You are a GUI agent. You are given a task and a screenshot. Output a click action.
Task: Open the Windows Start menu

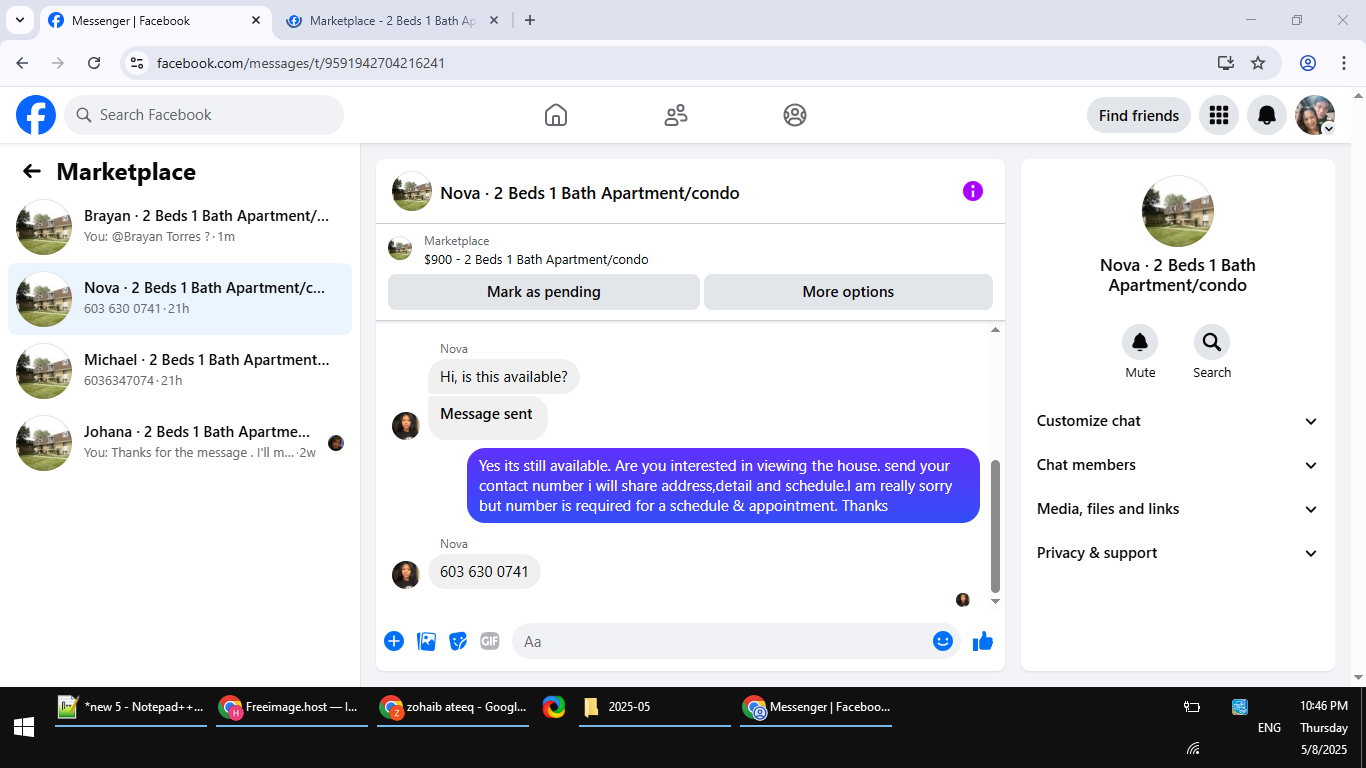click(x=24, y=728)
